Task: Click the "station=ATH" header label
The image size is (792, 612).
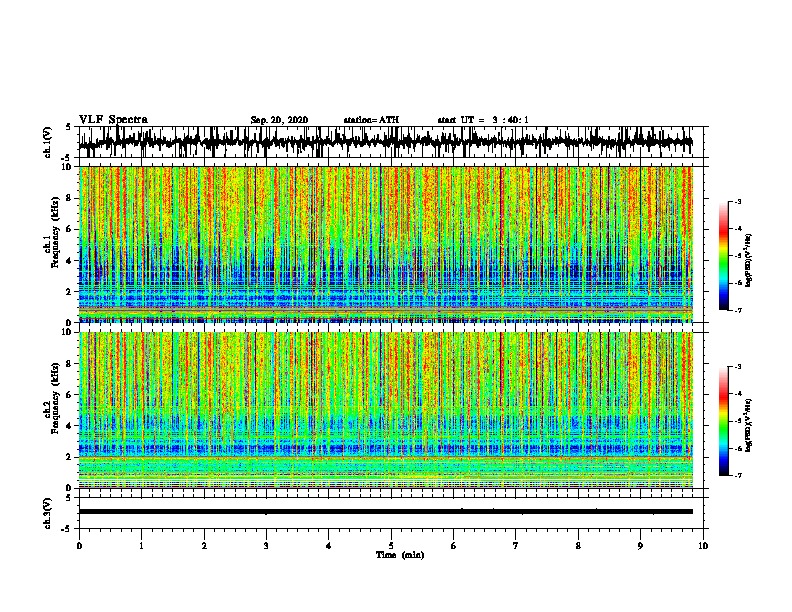Action: coord(371,120)
